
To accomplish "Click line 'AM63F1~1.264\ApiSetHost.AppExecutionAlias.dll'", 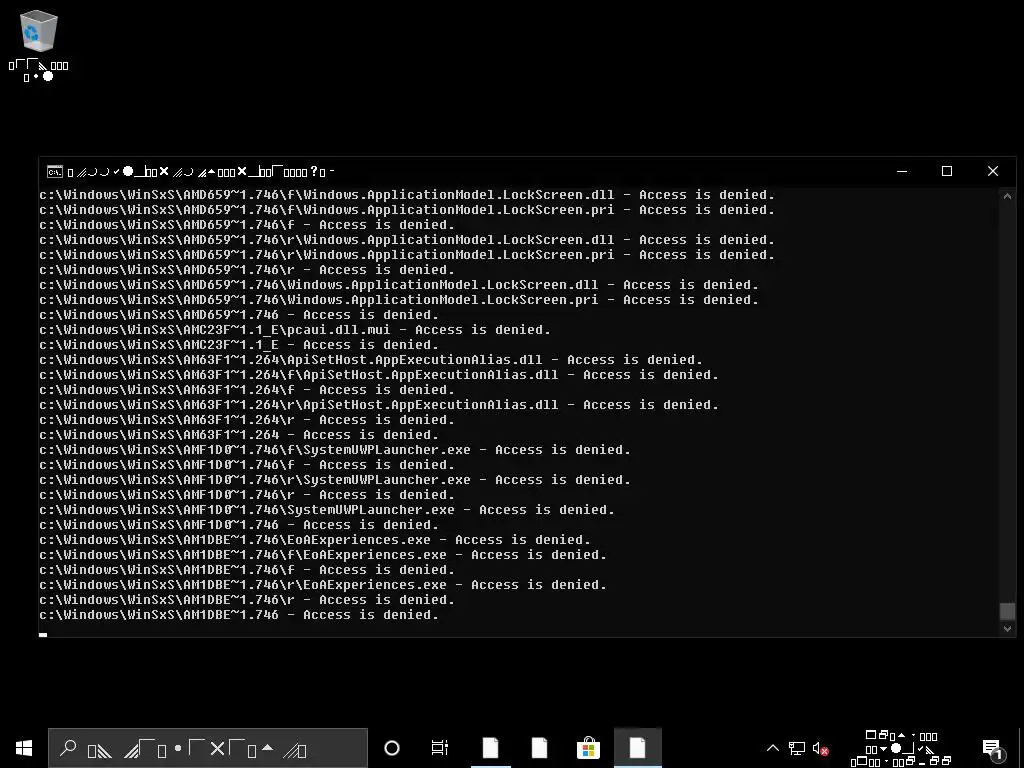I will [370, 360].
